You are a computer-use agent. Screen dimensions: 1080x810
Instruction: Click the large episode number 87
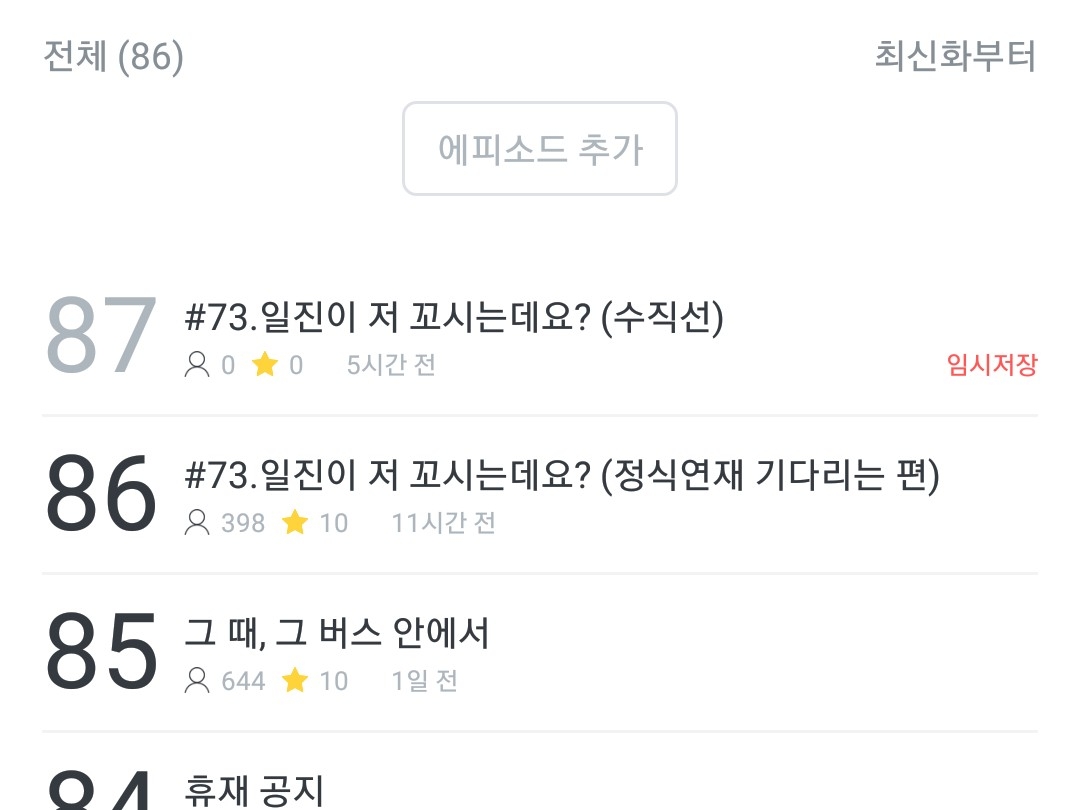click(x=101, y=337)
